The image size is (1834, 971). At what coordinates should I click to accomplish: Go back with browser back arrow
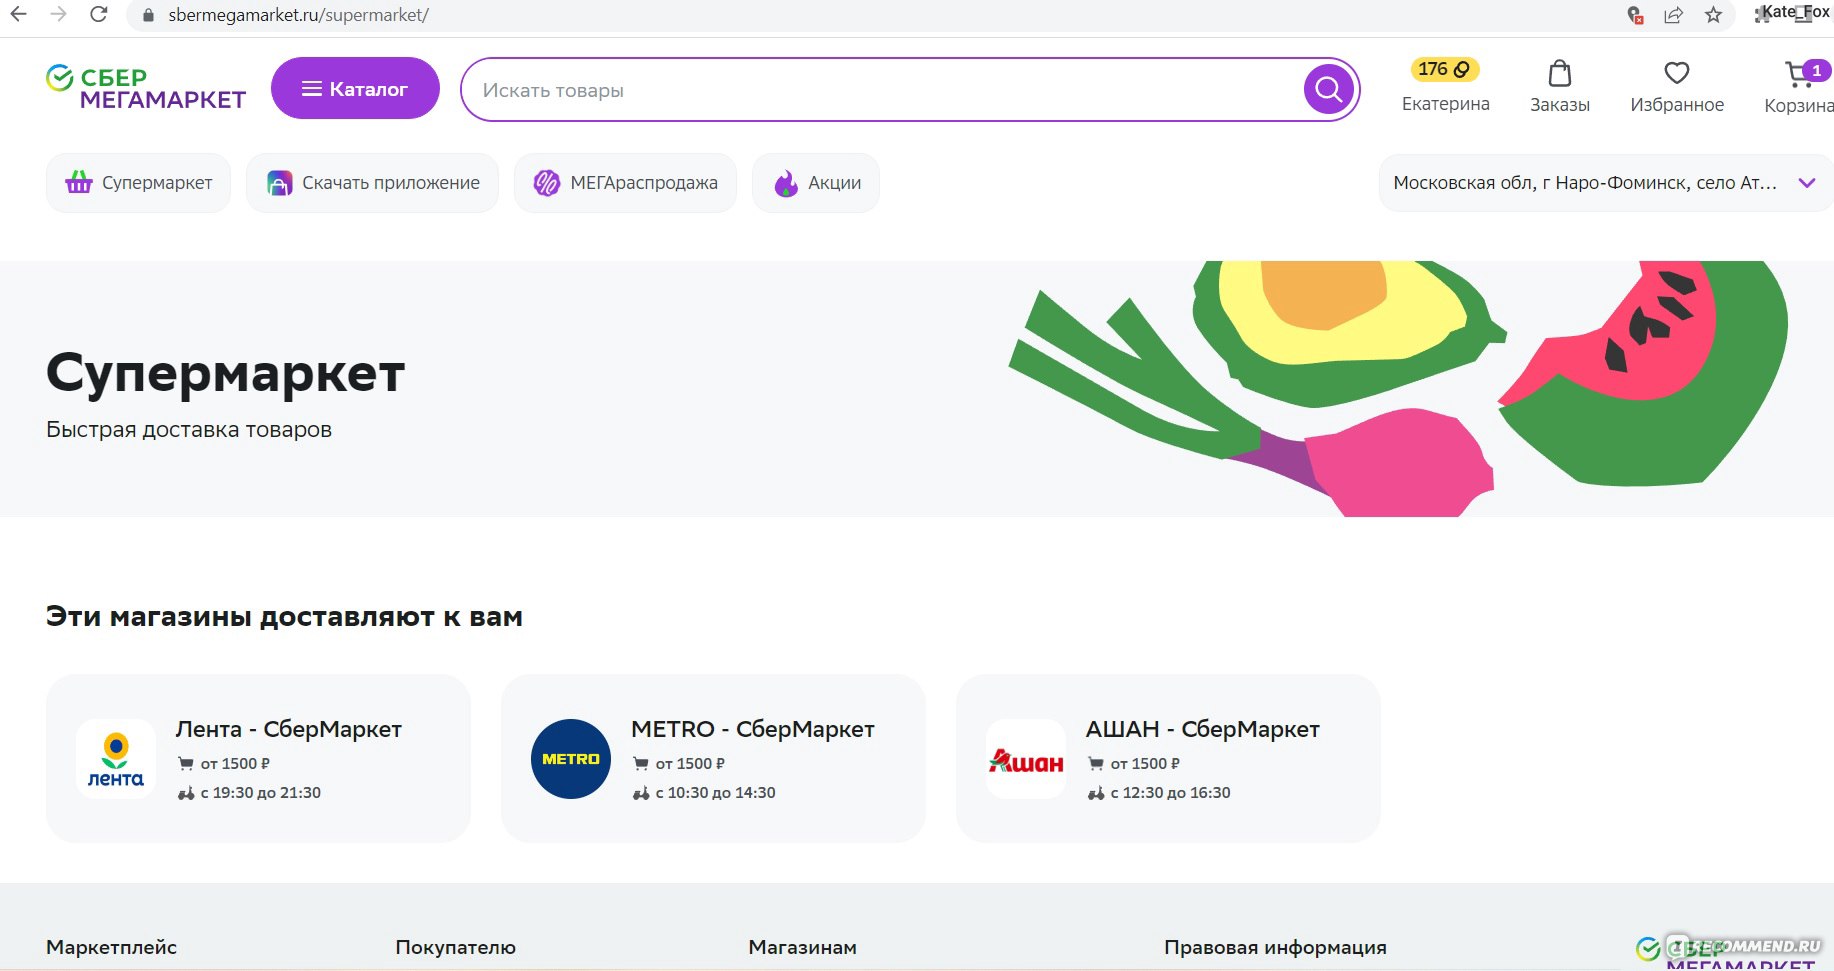18,14
